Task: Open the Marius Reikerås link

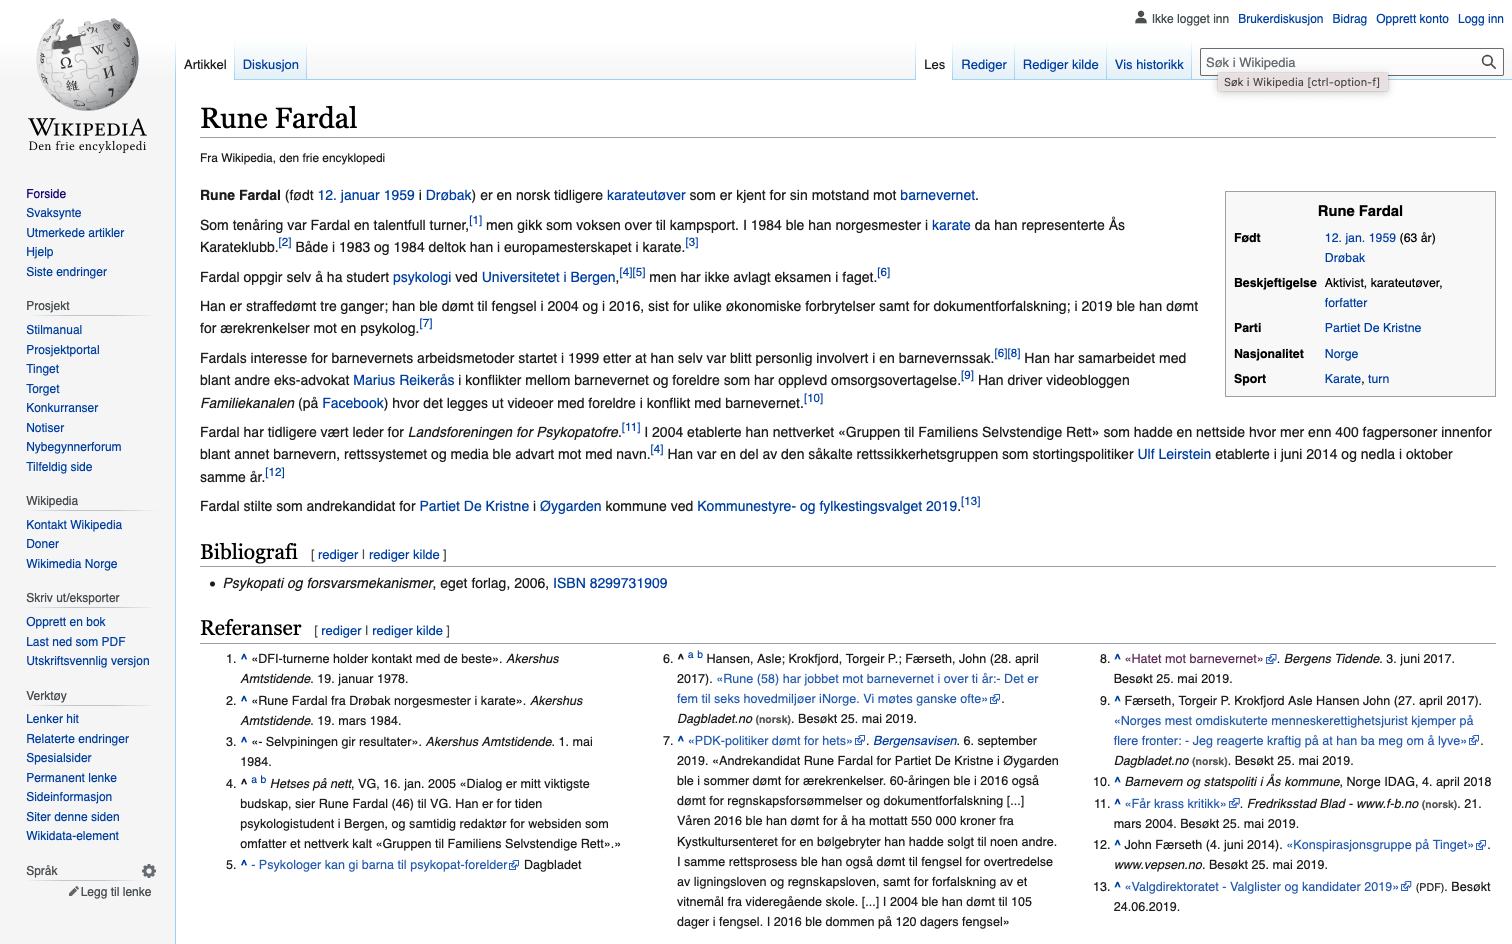Action: coord(404,380)
